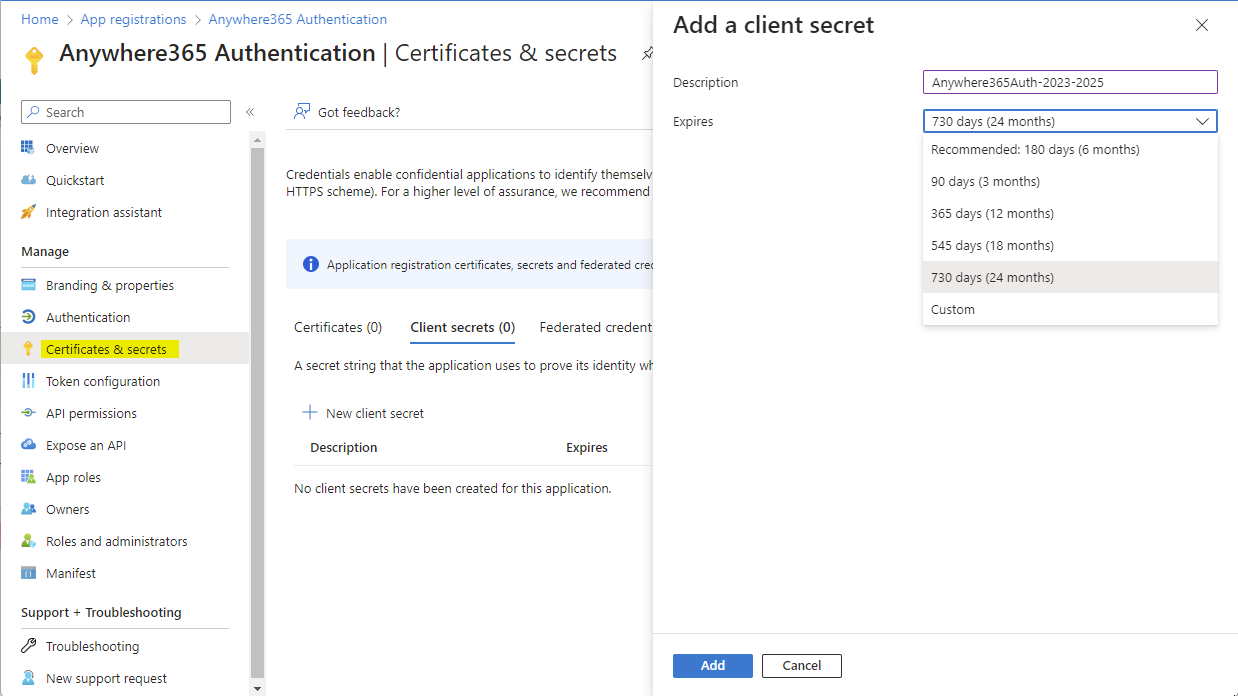1238x696 pixels.
Task: Click the Expose an API icon
Action: coord(28,445)
